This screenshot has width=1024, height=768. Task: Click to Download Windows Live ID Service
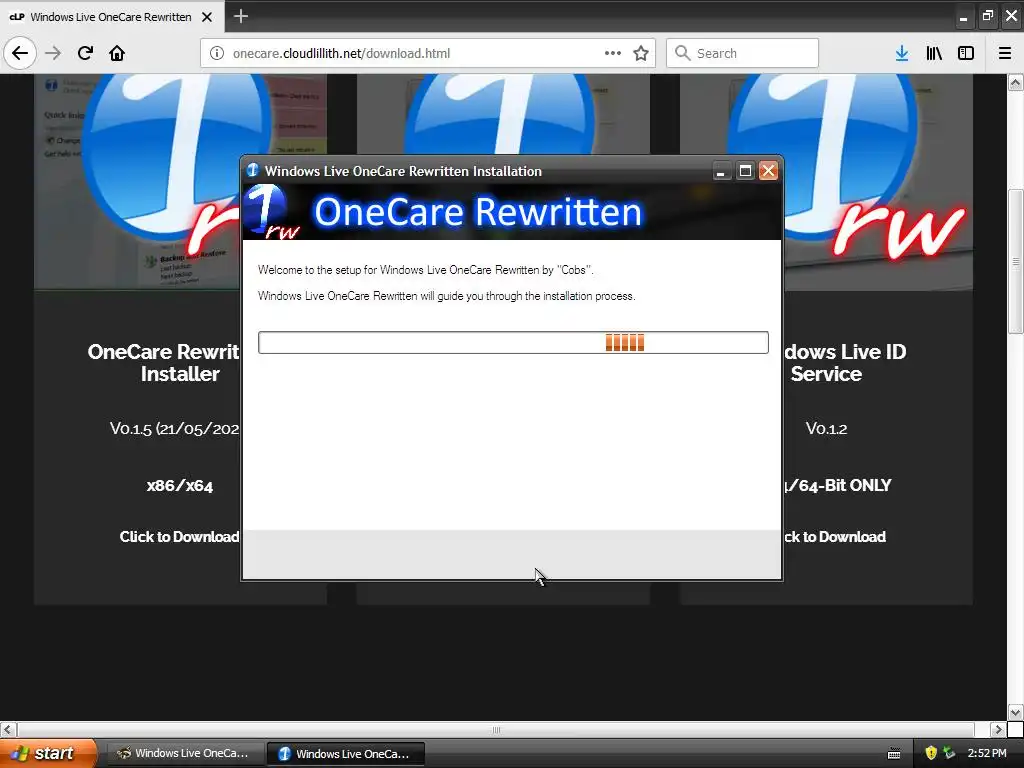point(835,537)
